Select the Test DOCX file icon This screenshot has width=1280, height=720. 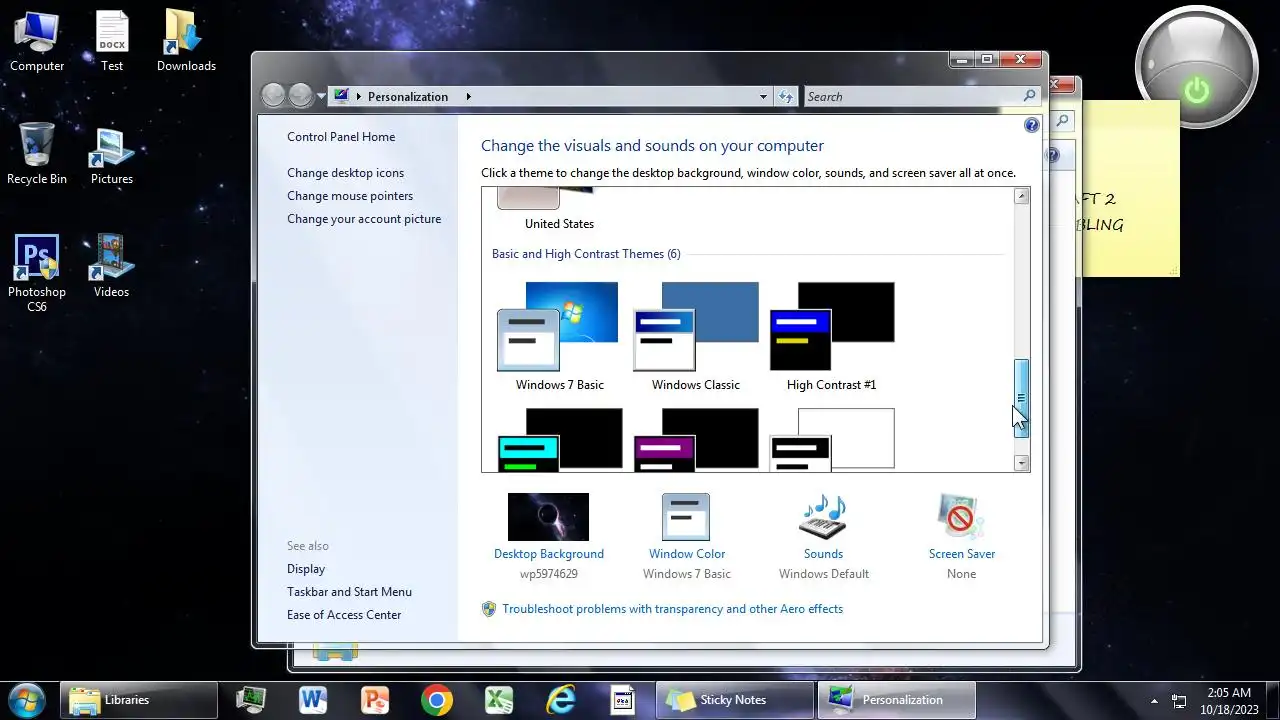[x=112, y=40]
